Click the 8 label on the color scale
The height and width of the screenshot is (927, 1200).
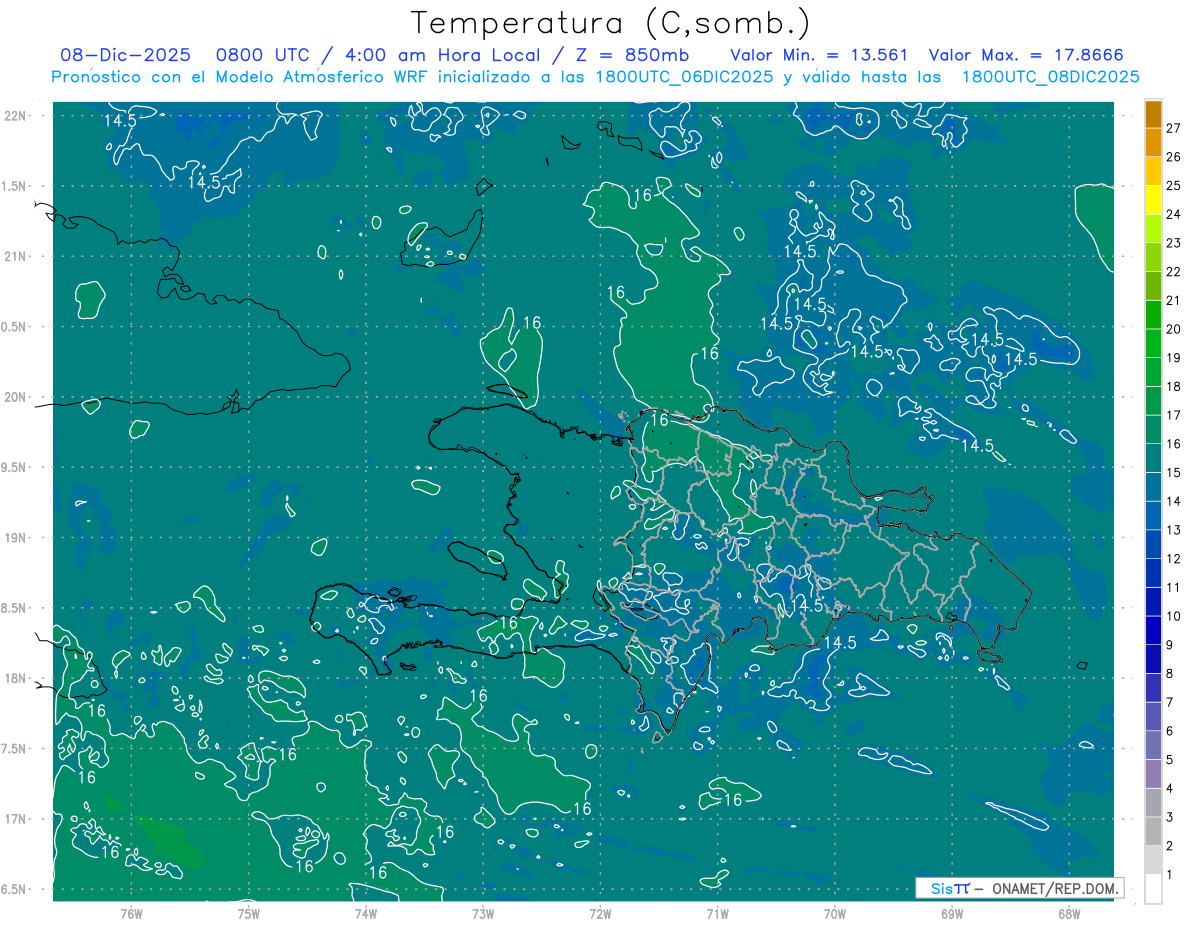point(1170,674)
